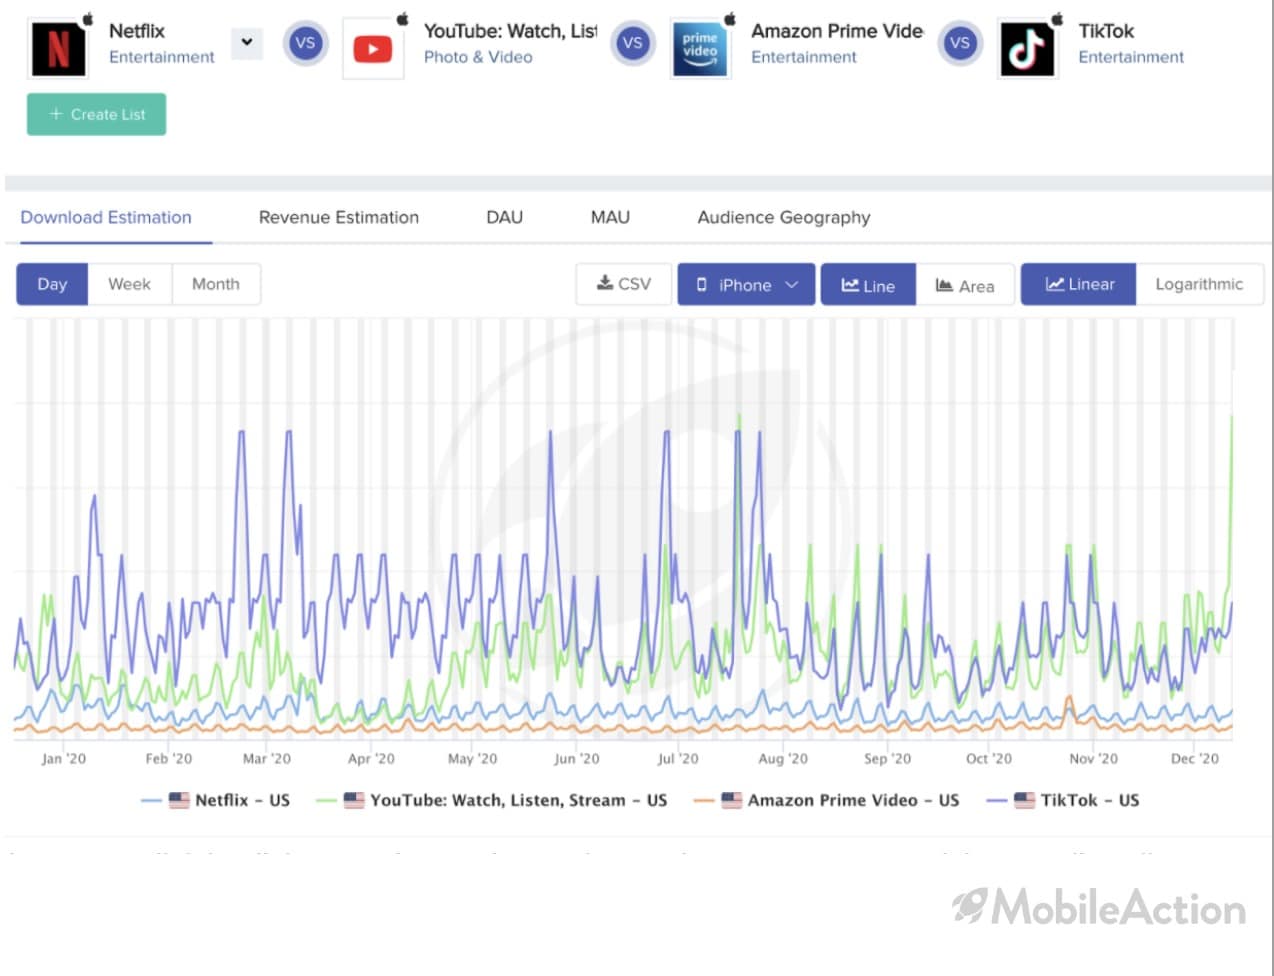Screen dimensions: 1274x976
Task: Click the Netflix app name text
Action: point(137,31)
